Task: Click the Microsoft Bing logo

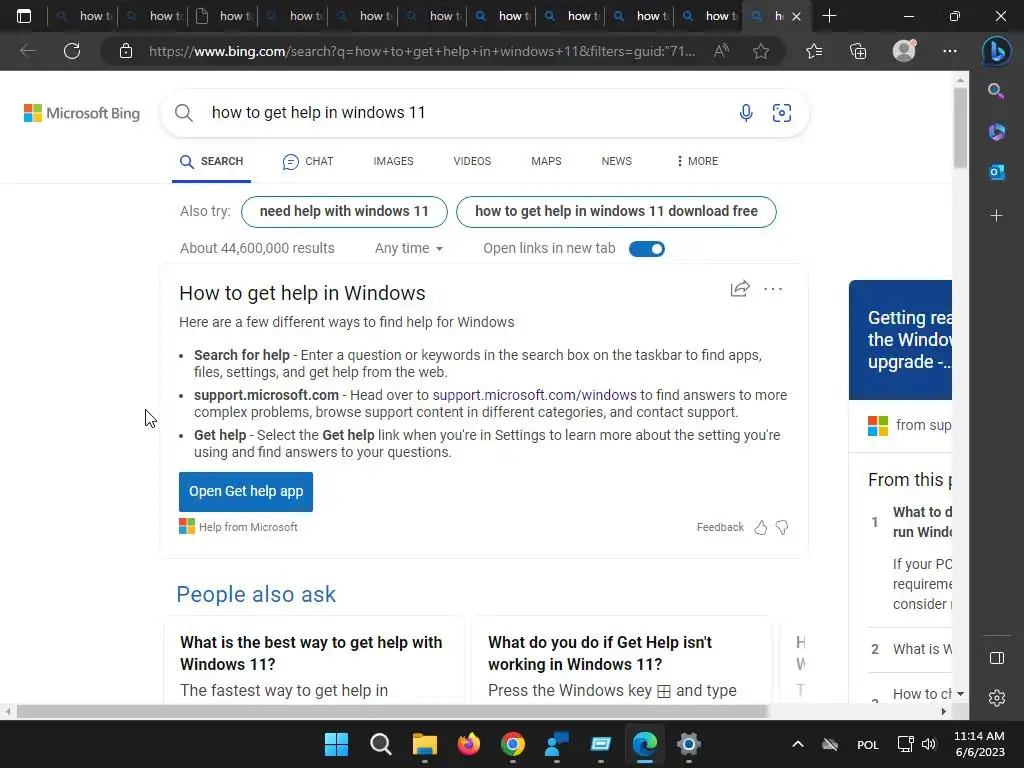Action: click(82, 113)
